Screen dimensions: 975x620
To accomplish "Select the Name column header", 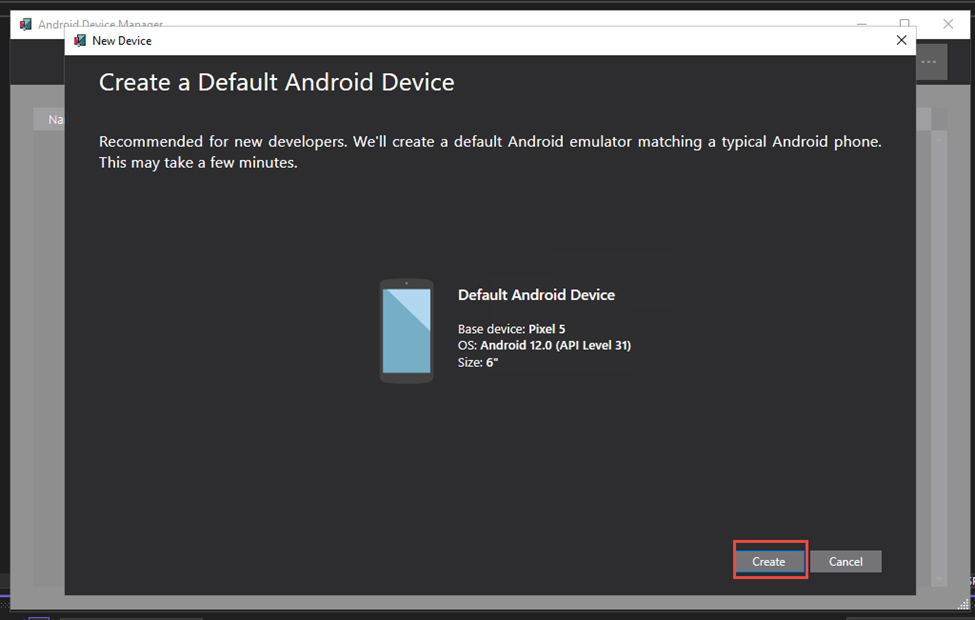I will pyautogui.click(x=55, y=119).
